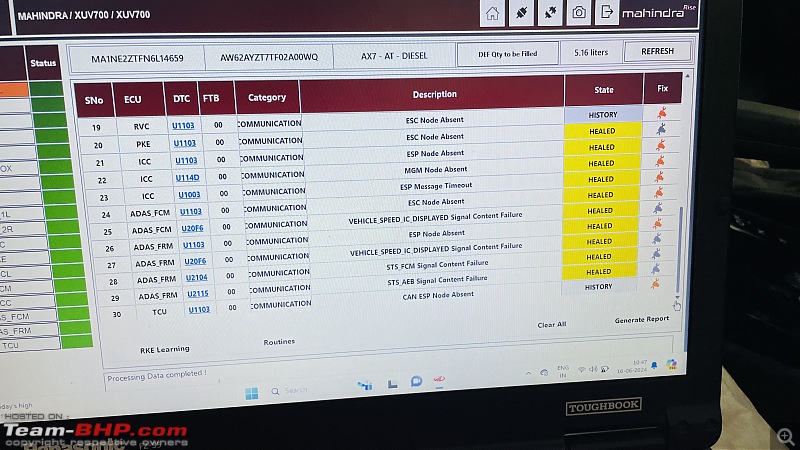Click the 5.16 liters value
The height and width of the screenshot is (450, 800).
[591, 53]
